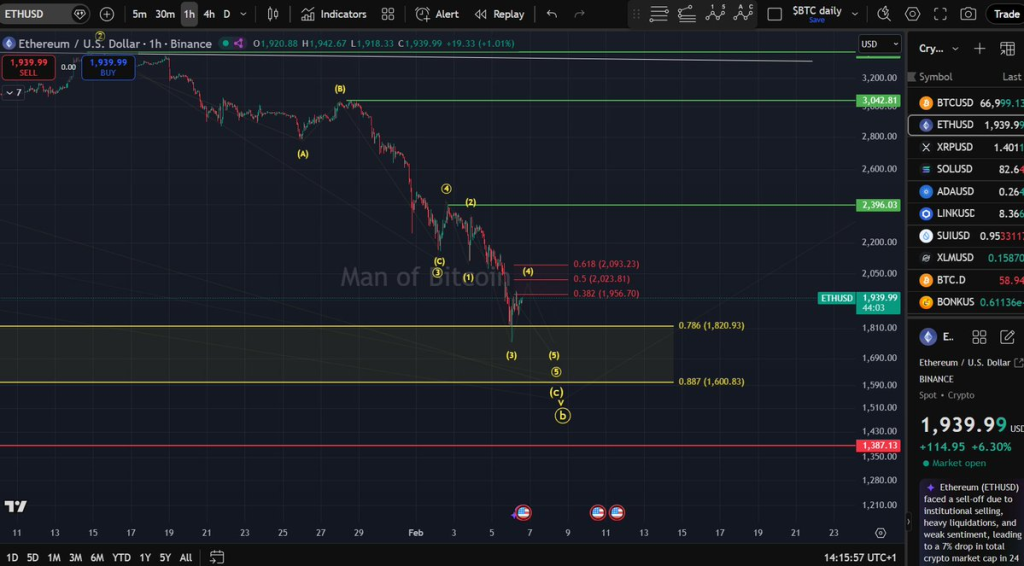Viewport: 1024px width, 566px height.
Task: Select ADAUSD in the watchlist
Action: (x=967, y=191)
